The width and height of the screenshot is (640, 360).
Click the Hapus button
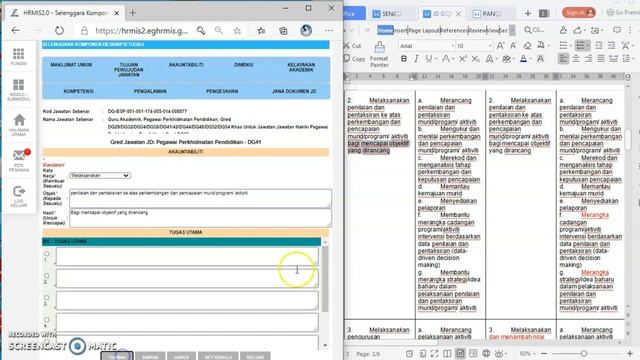(x=182, y=356)
